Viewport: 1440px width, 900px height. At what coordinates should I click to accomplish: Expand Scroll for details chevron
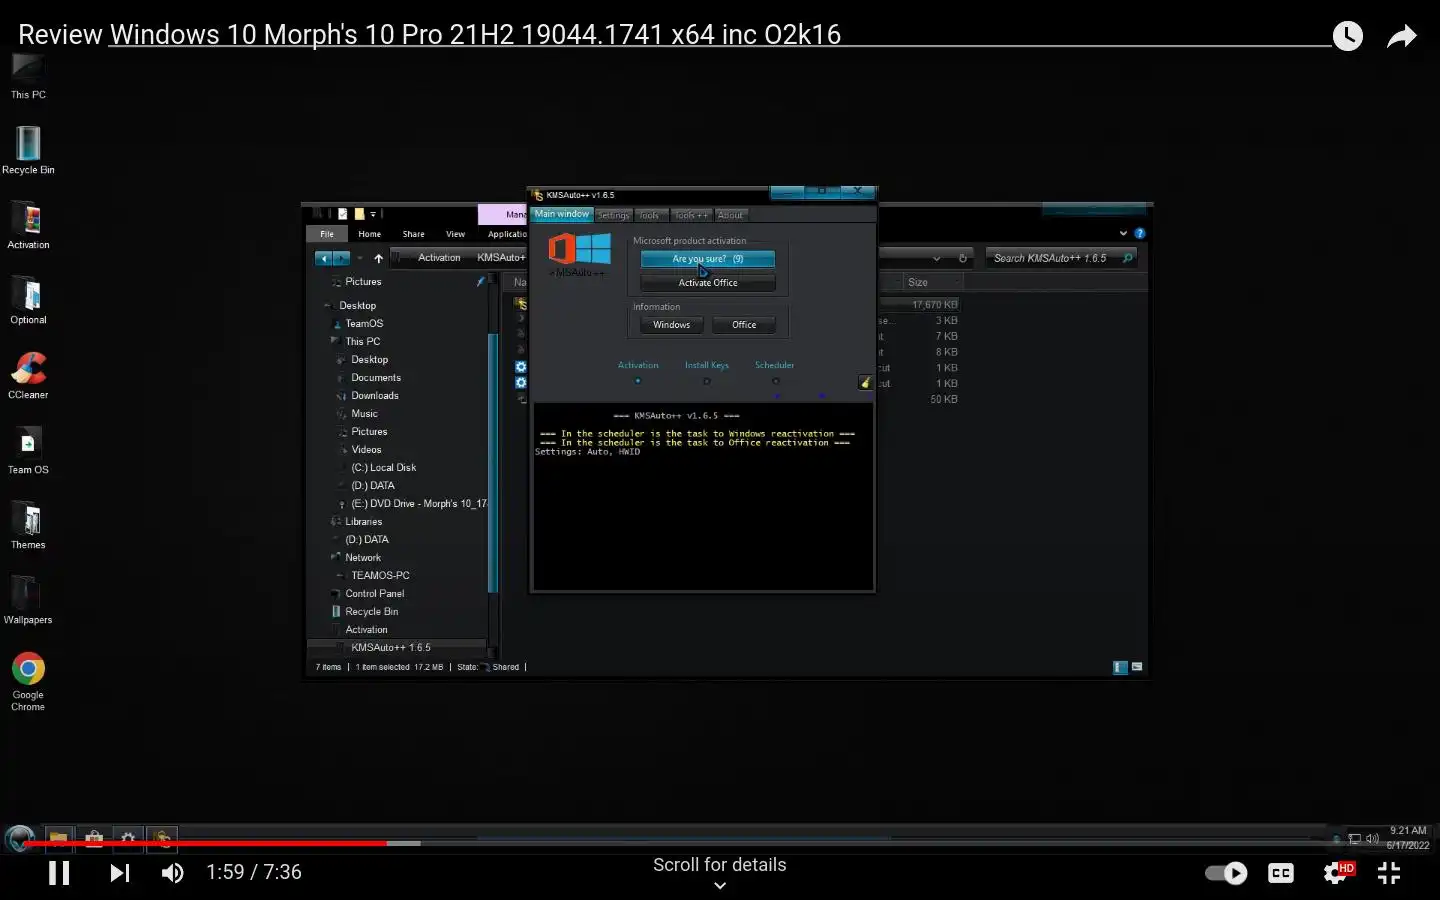click(x=720, y=885)
